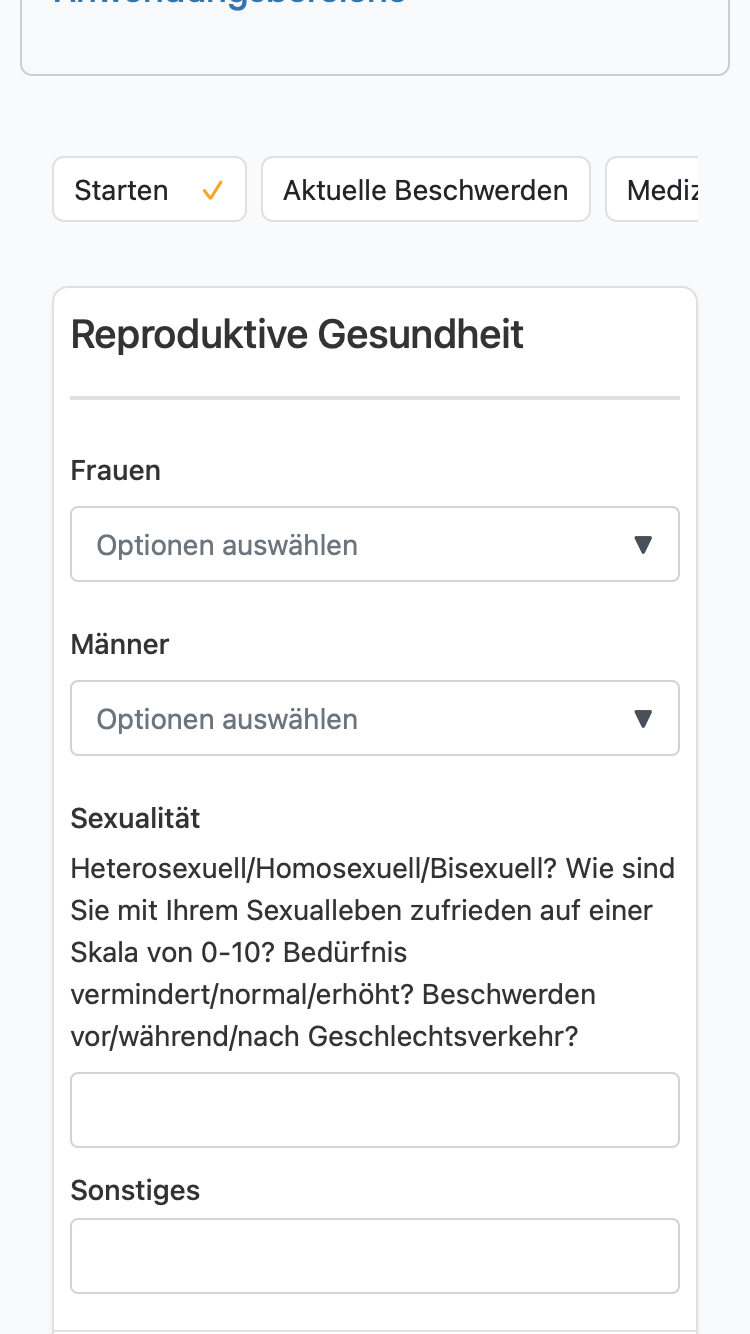Click the Männer dropdown arrow triangle
This screenshot has height=1334, width=750.
(644, 719)
